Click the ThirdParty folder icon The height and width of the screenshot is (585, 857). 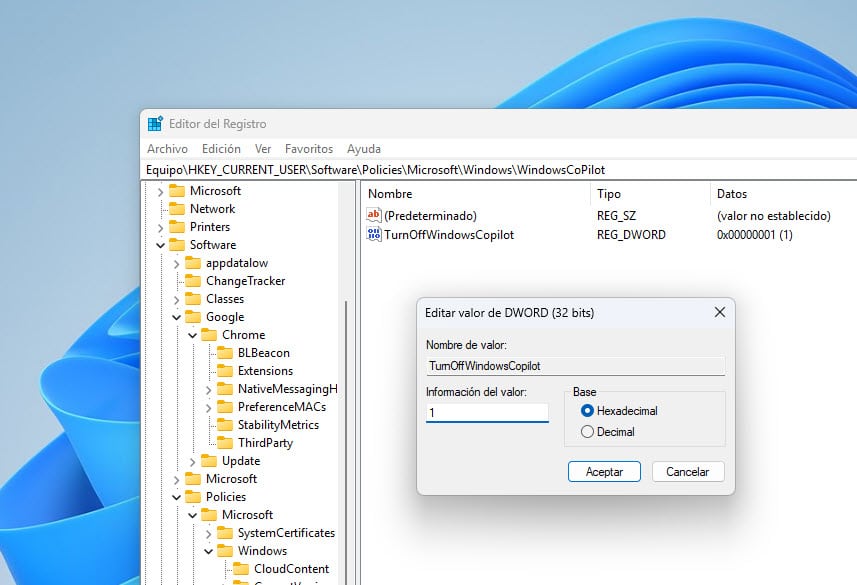point(225,442)
